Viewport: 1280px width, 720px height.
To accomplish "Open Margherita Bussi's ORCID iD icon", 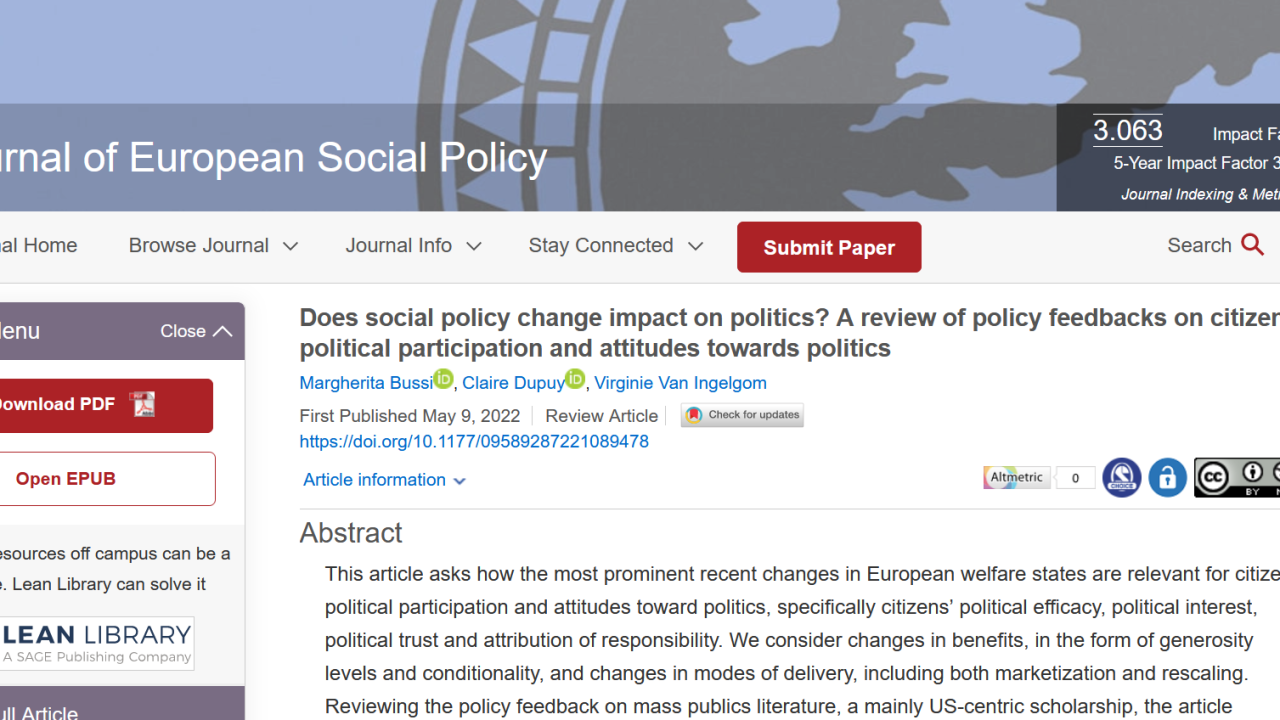I will 443,379.
